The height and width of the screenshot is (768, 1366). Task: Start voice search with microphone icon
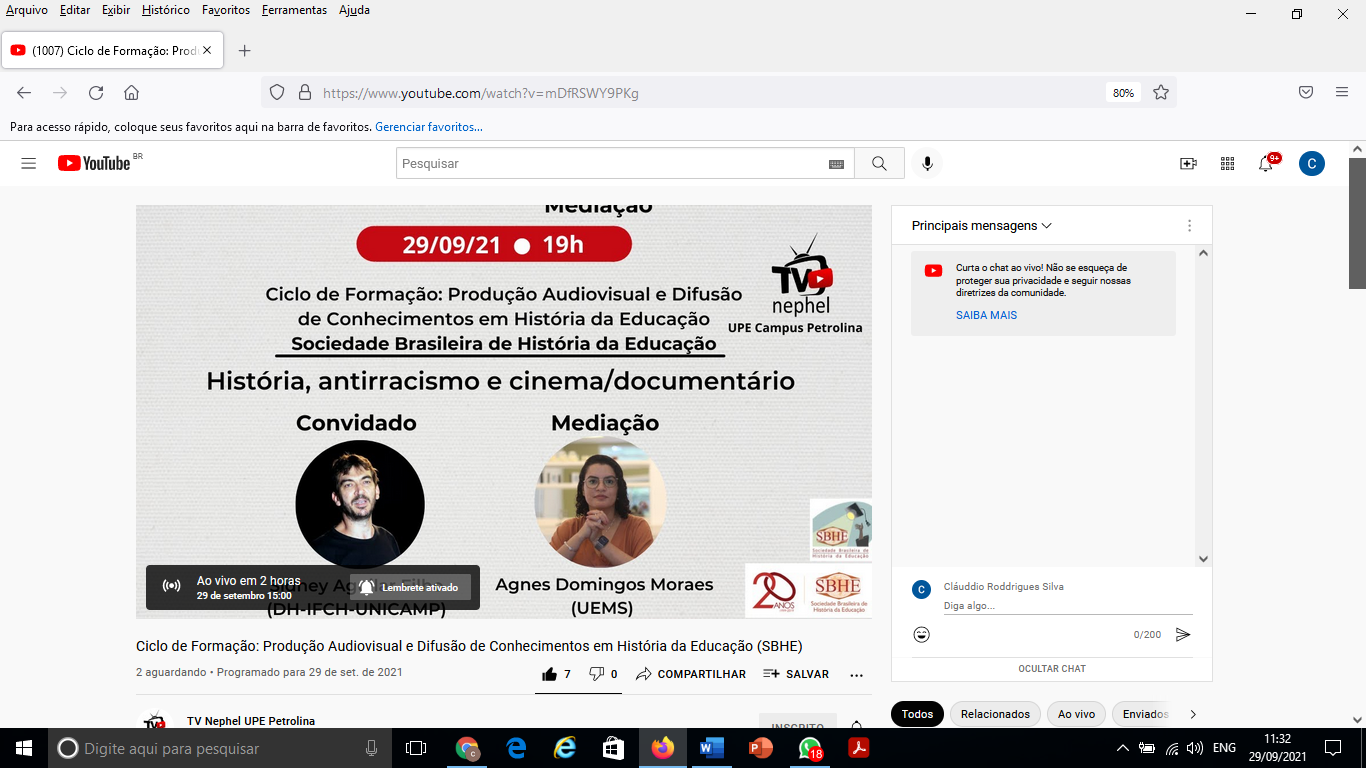927,163
